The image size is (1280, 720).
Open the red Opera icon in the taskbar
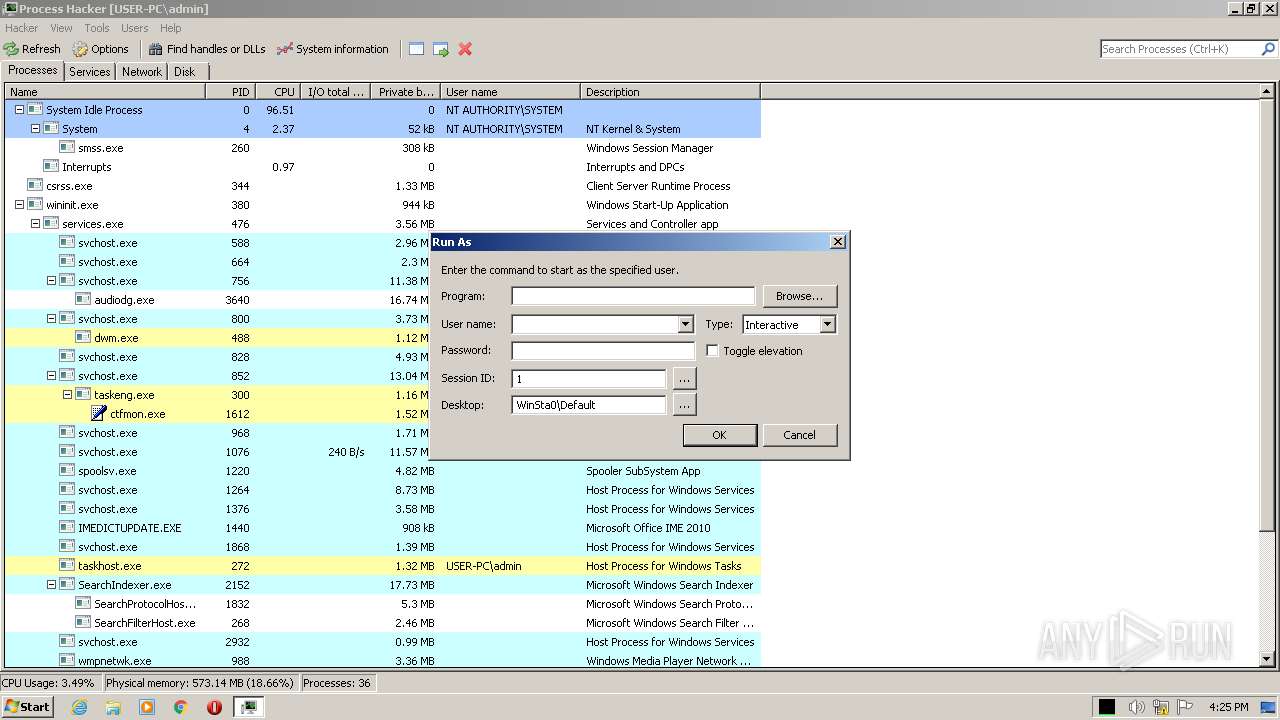214,707
